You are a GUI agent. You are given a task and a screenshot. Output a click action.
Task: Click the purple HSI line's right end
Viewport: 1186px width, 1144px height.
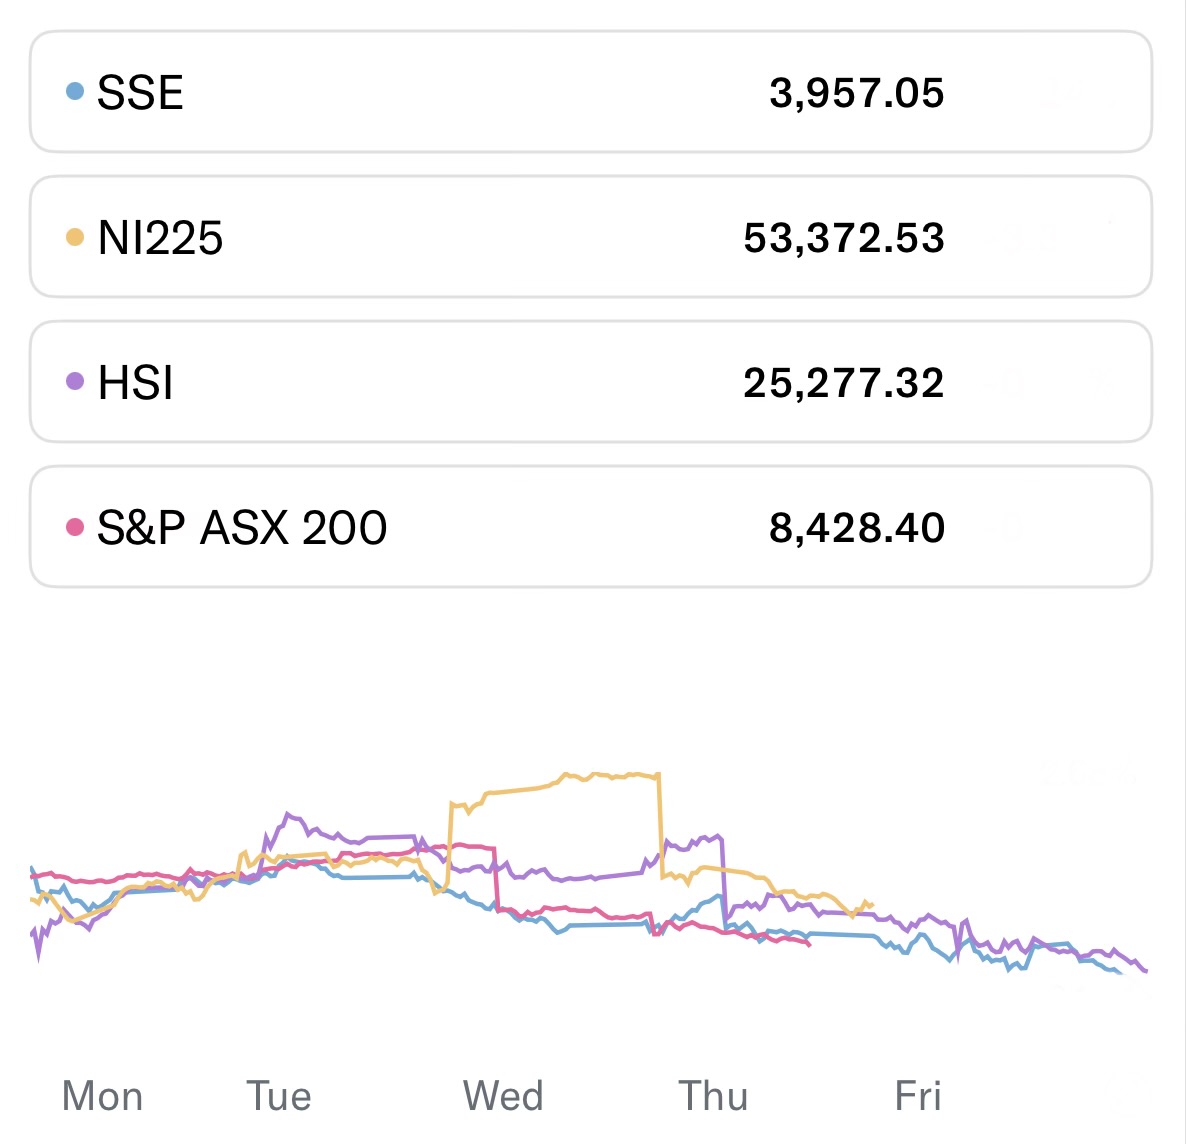point(1145,970)
